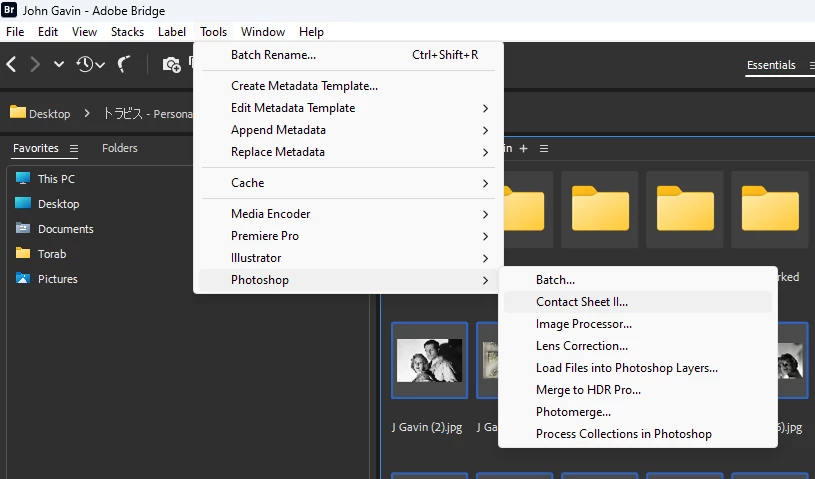The width and height of the screenshot is (815, 479).
Task: Expand the Premiere Pro submenu
Action: [x=348, y=236]
